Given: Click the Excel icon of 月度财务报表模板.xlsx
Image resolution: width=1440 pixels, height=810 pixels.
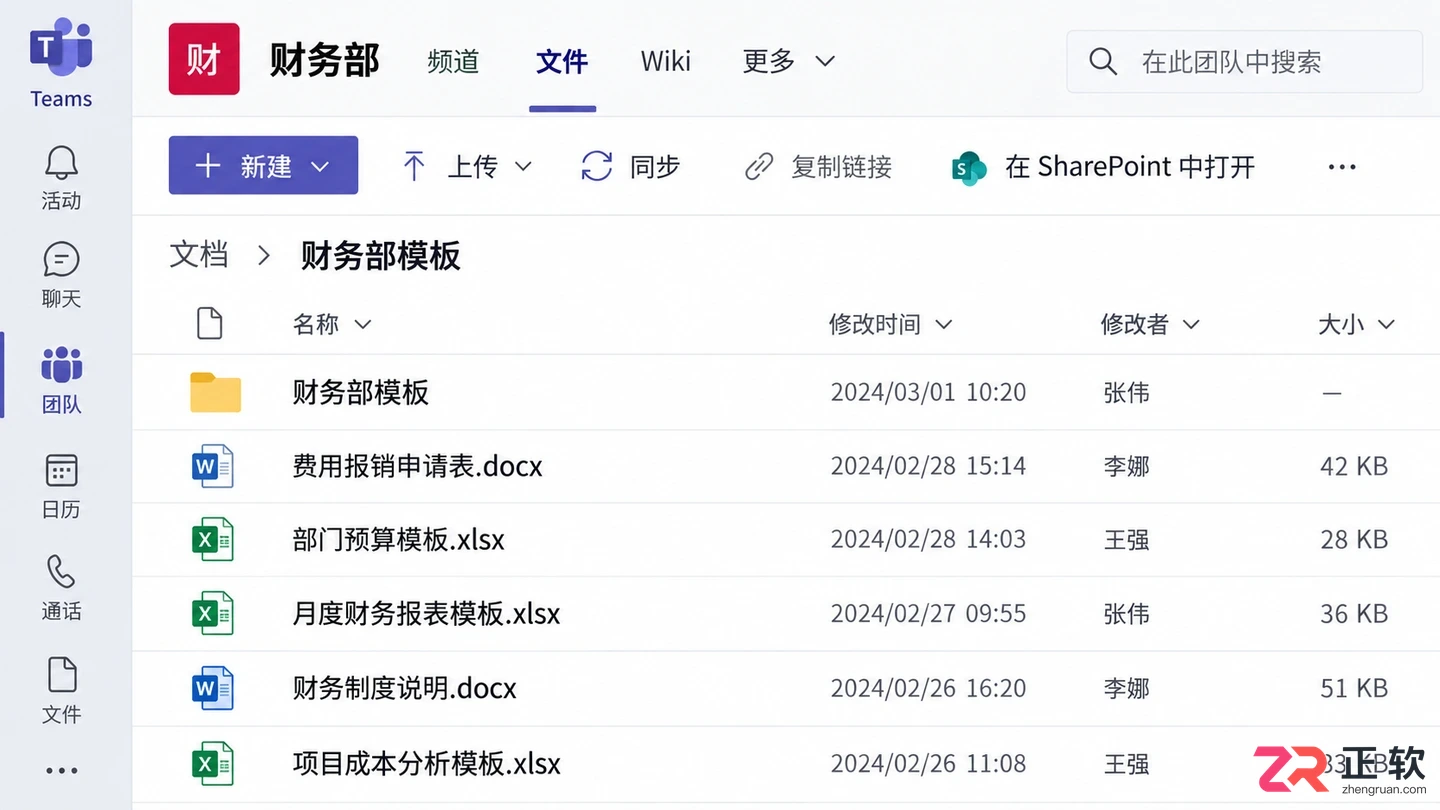Looking at the screenshot, I should pos(212,613).
